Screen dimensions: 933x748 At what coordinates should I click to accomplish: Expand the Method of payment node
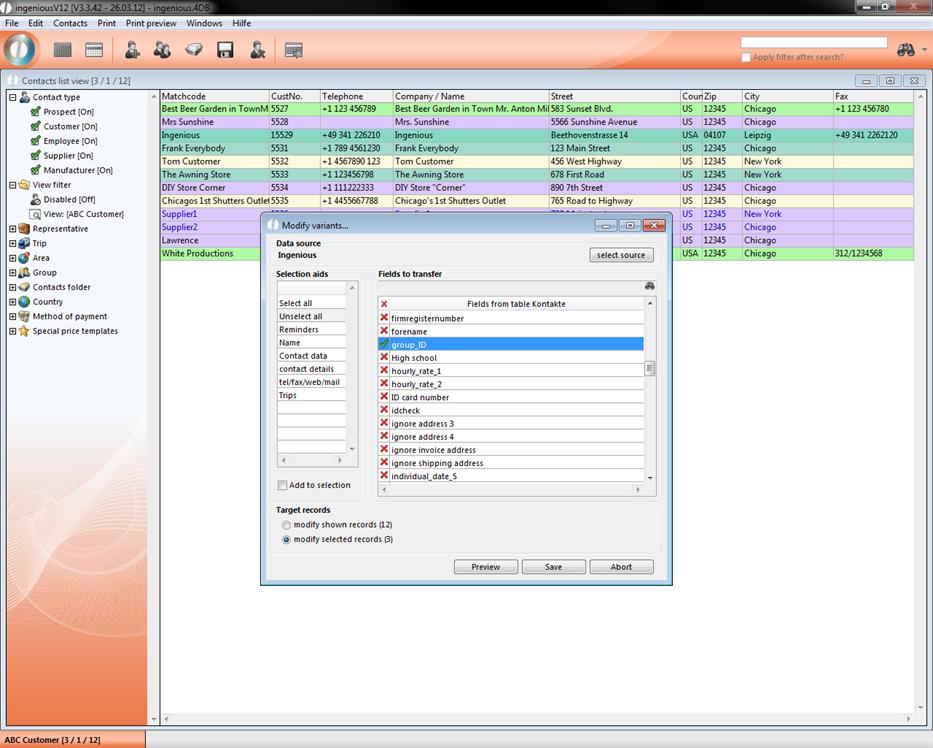[13, 317]
